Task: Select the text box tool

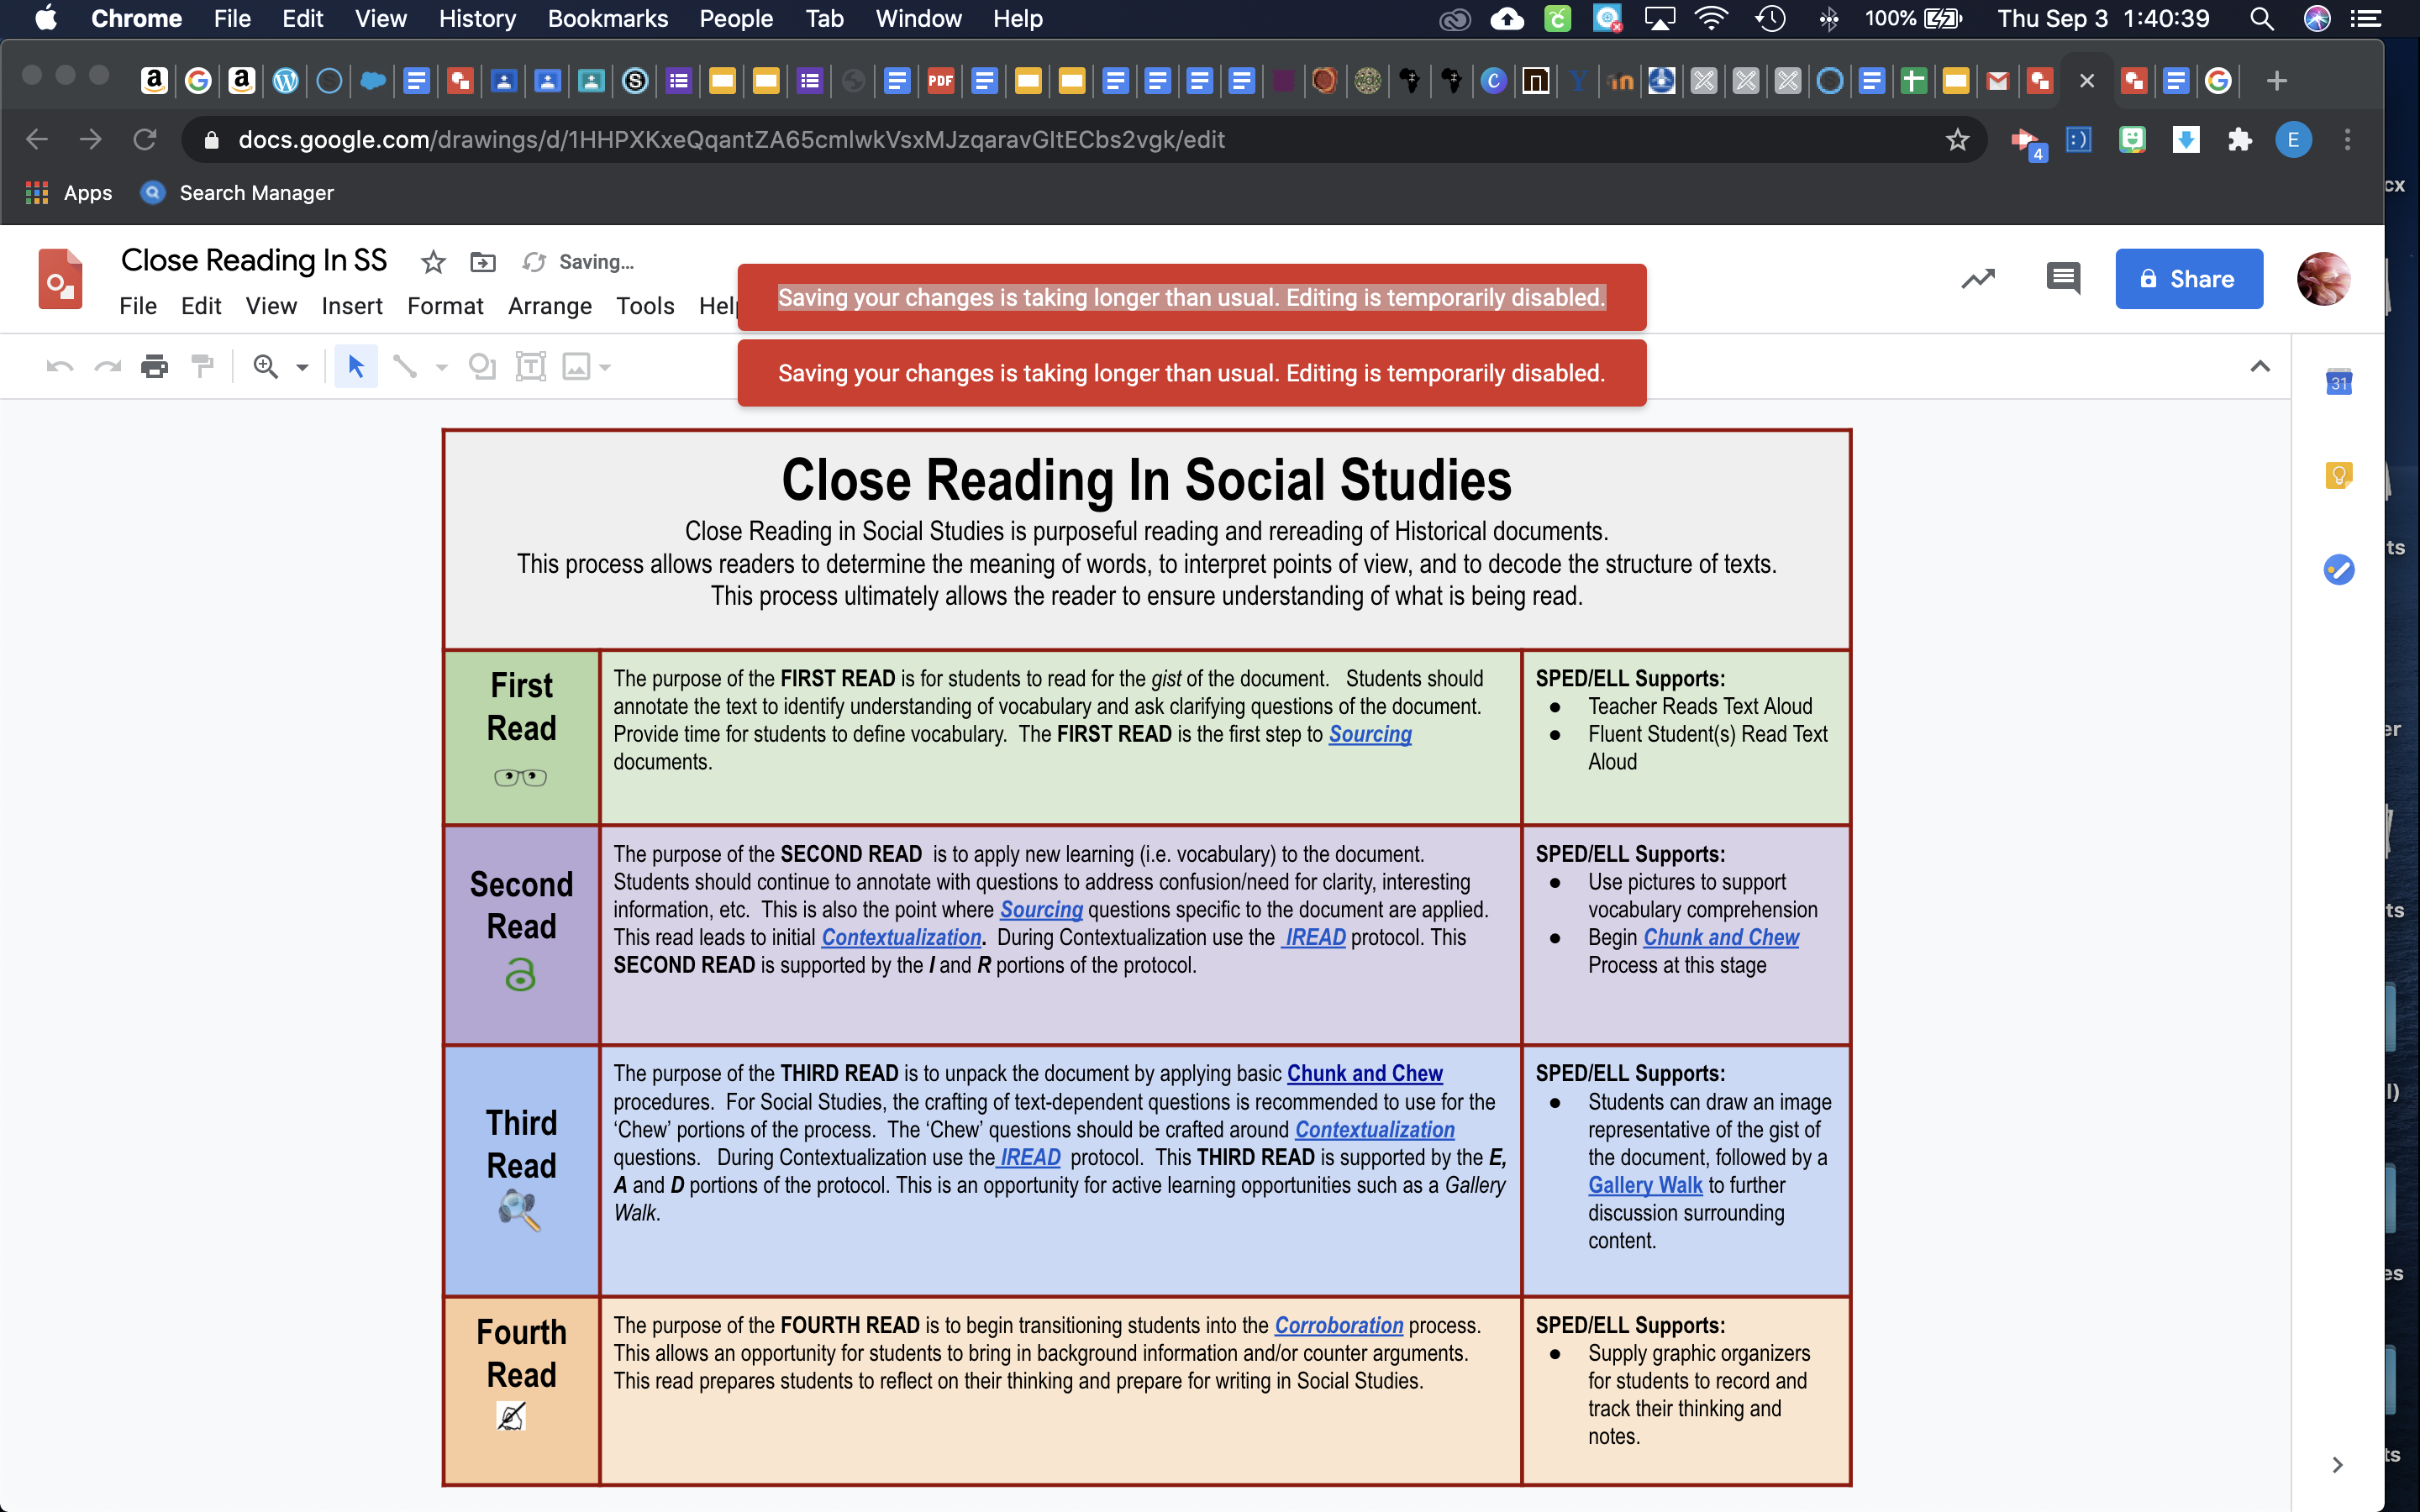Action: point(530,367)
